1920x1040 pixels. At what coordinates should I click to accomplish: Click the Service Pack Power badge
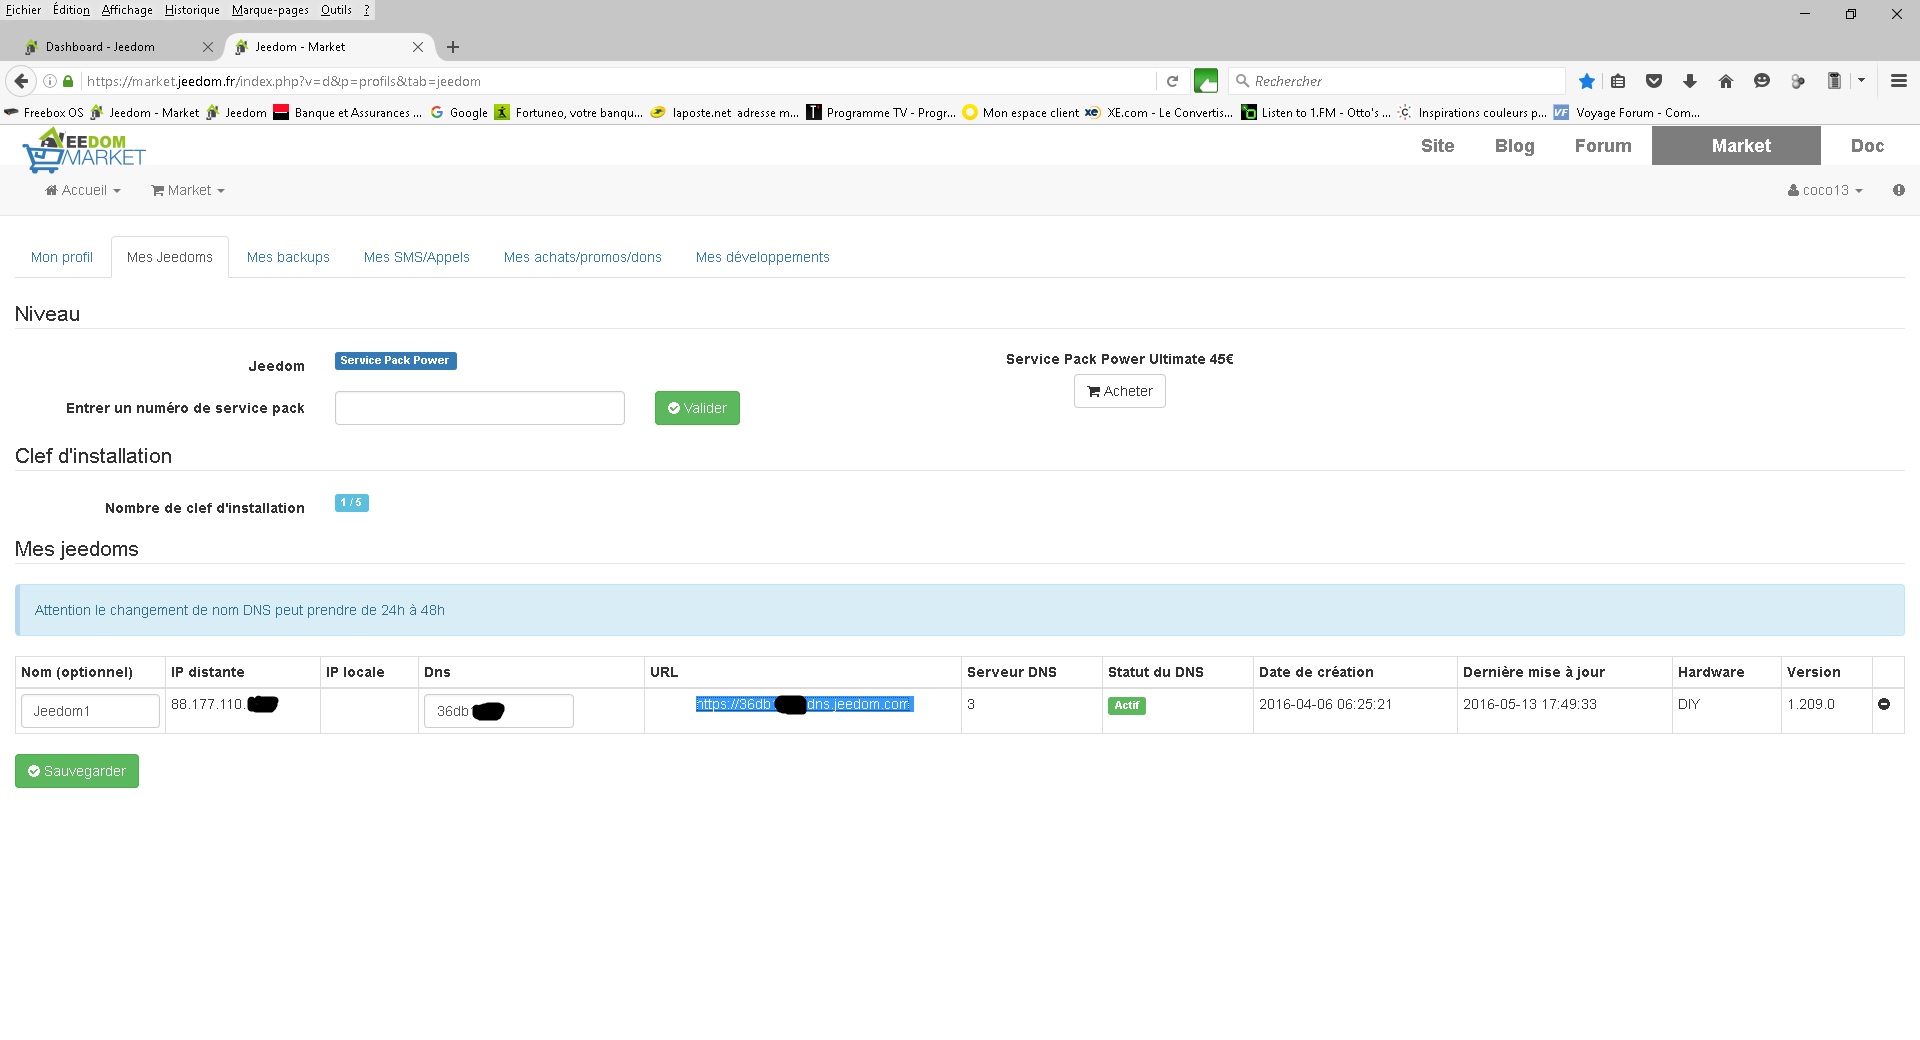coord(395,360)
